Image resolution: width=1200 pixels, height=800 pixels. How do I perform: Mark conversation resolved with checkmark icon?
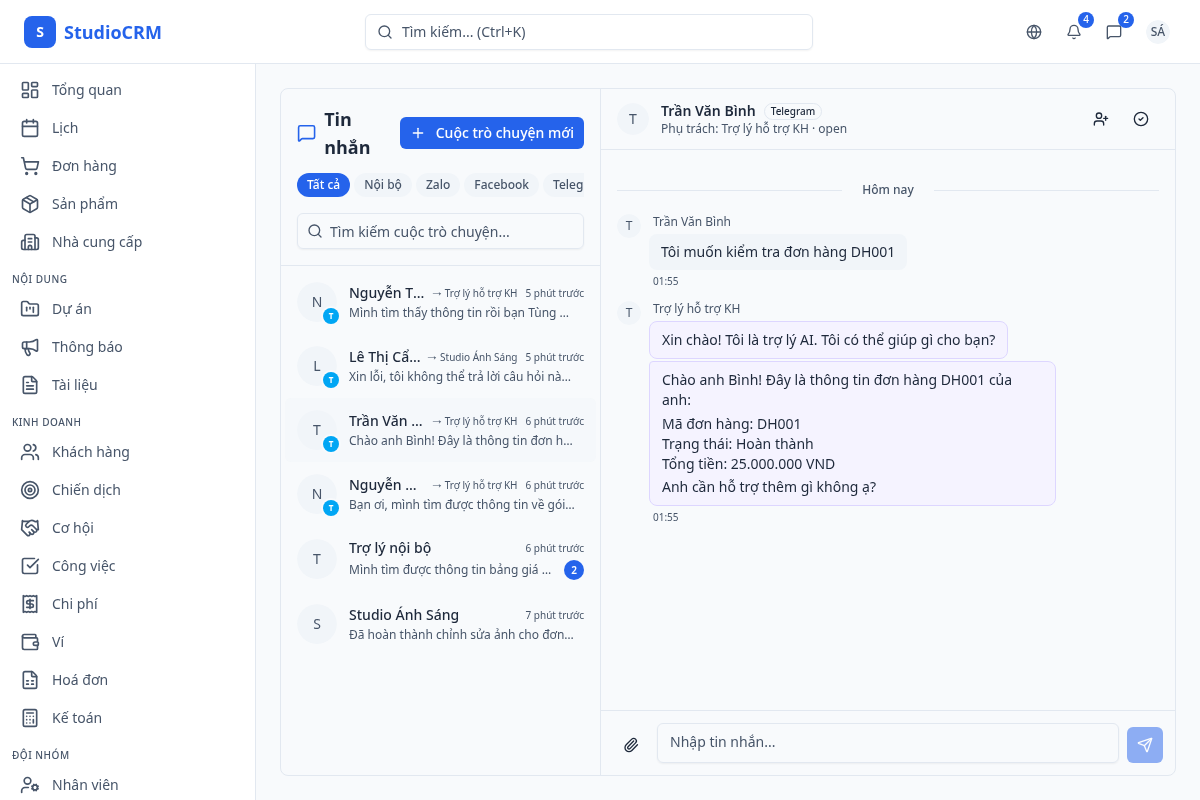1141,119
